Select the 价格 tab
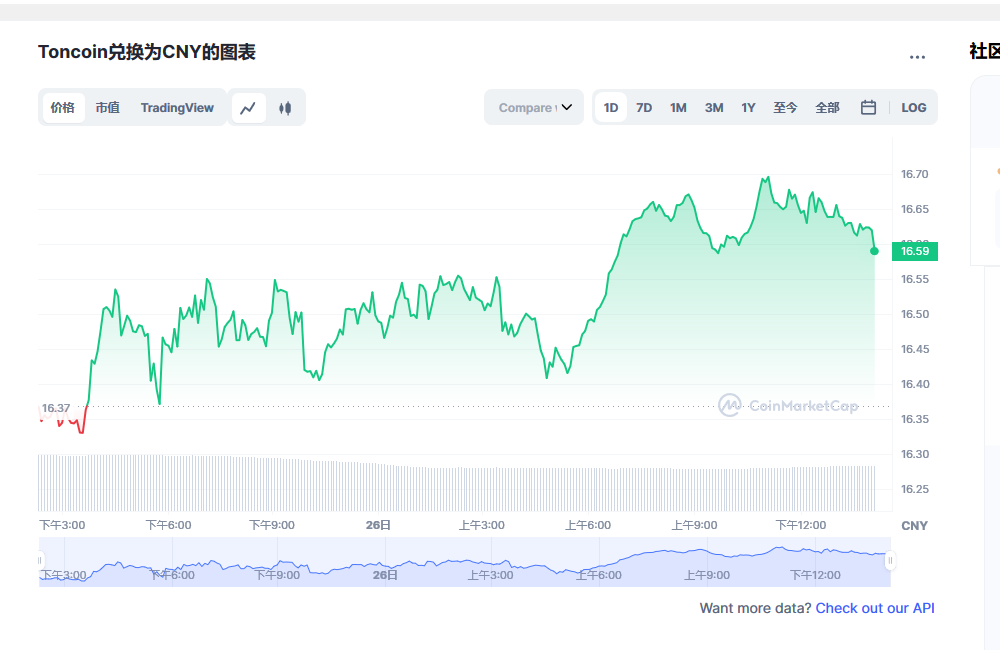The height and width of the screenshot is (650, 1000). tap(63, 108)
